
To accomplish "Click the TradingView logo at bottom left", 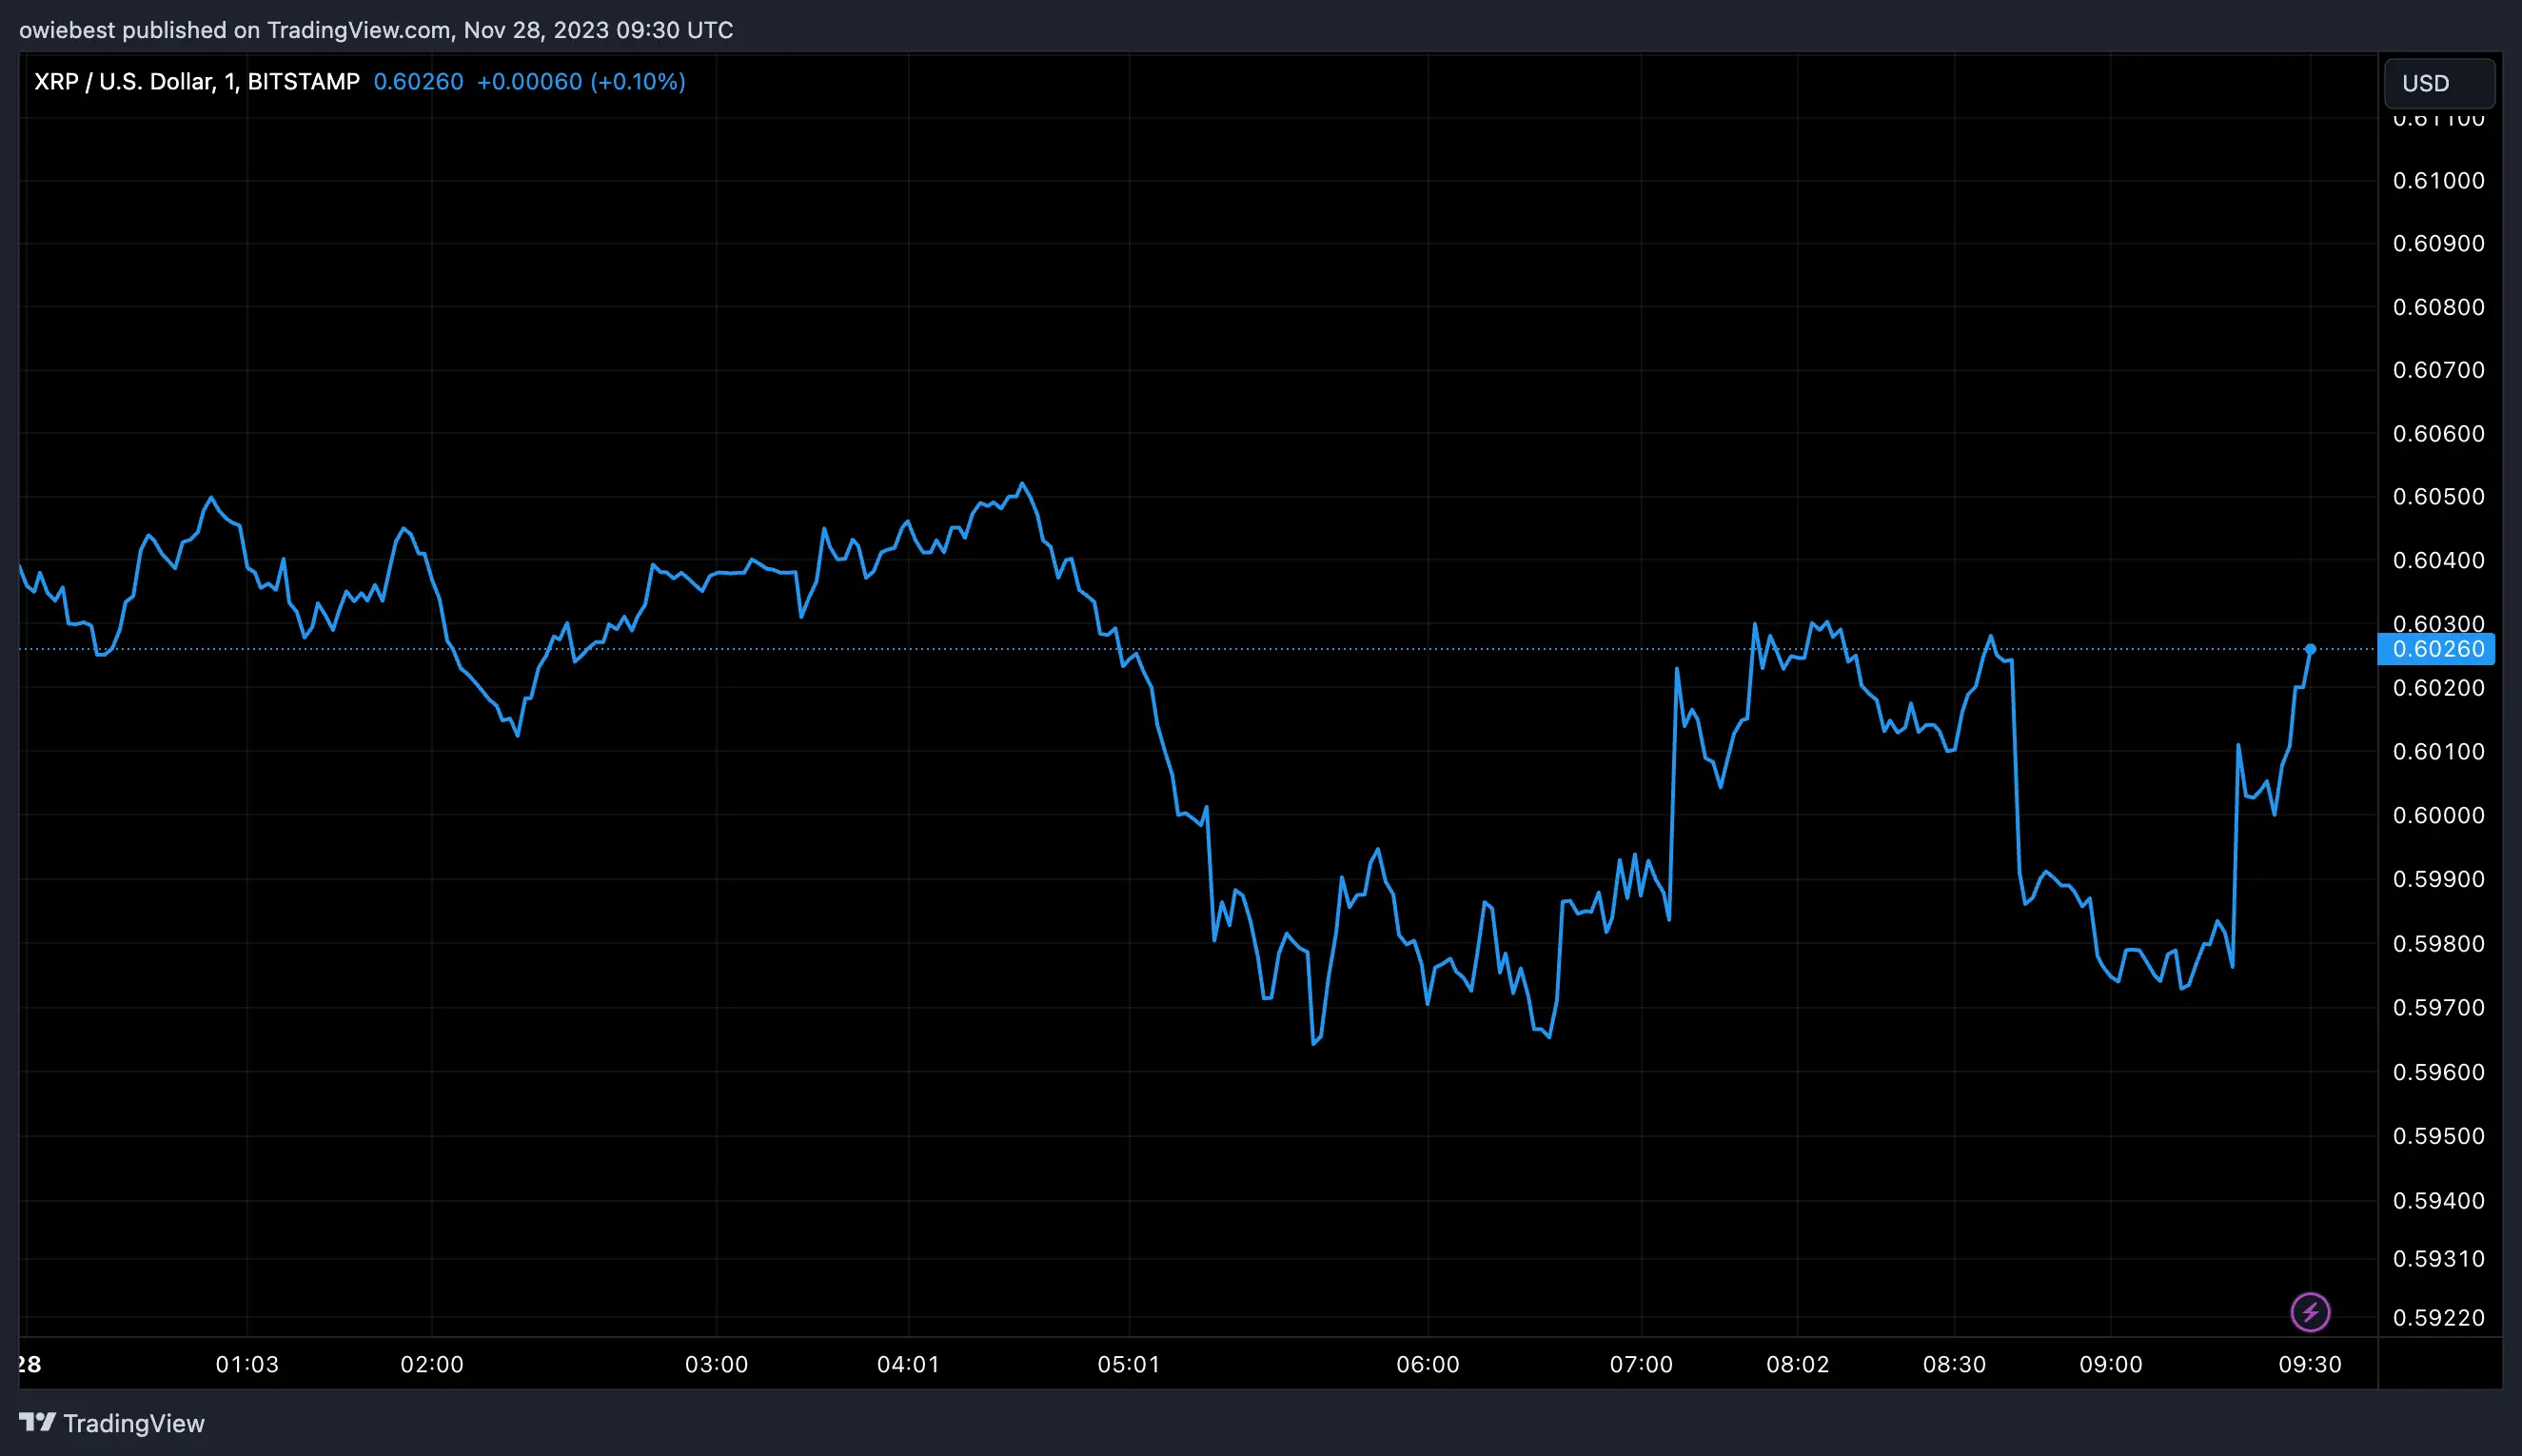I will (35, 1423).
